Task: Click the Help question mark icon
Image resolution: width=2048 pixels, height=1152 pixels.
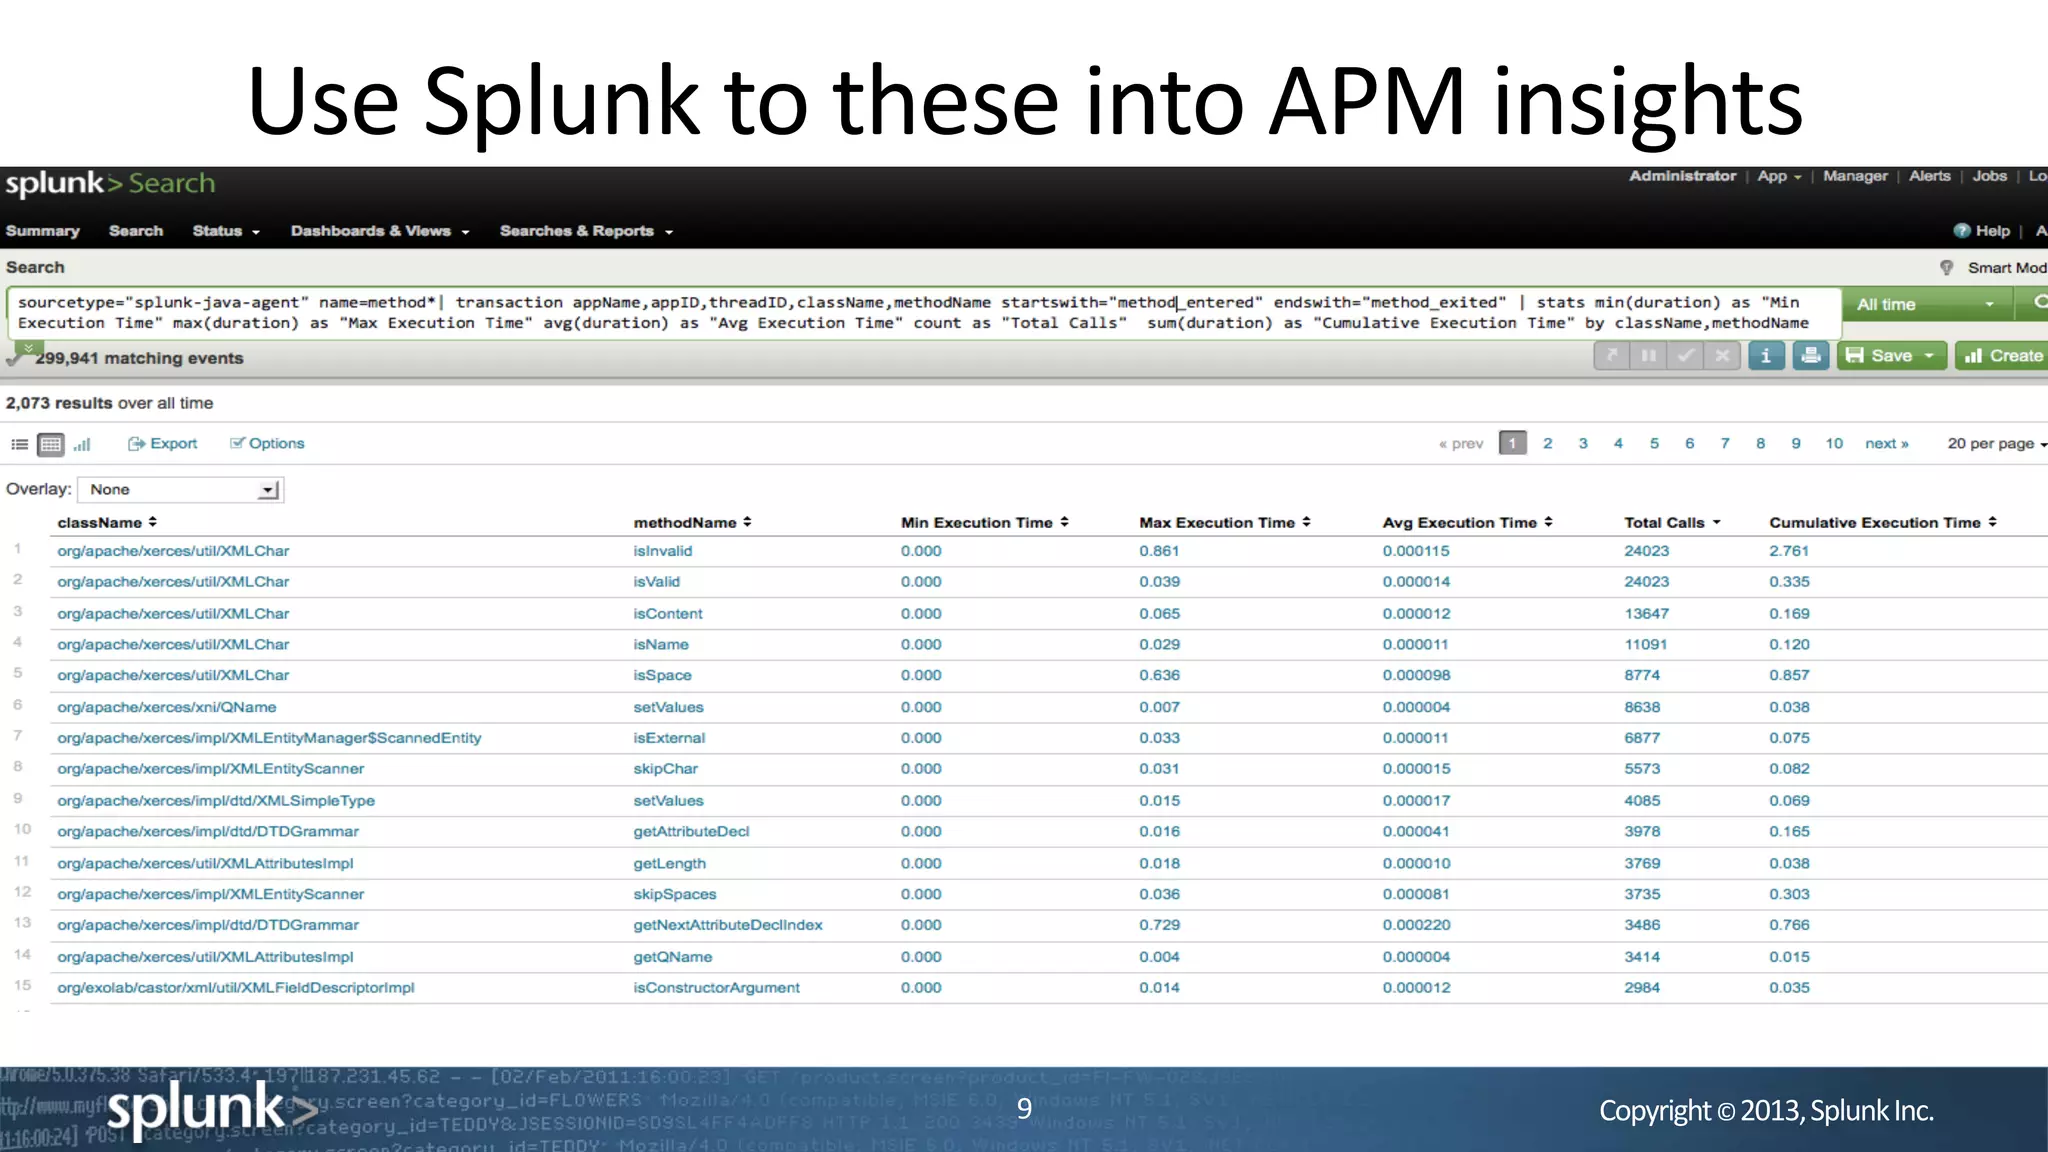Action: click(x=1962, y=231)
